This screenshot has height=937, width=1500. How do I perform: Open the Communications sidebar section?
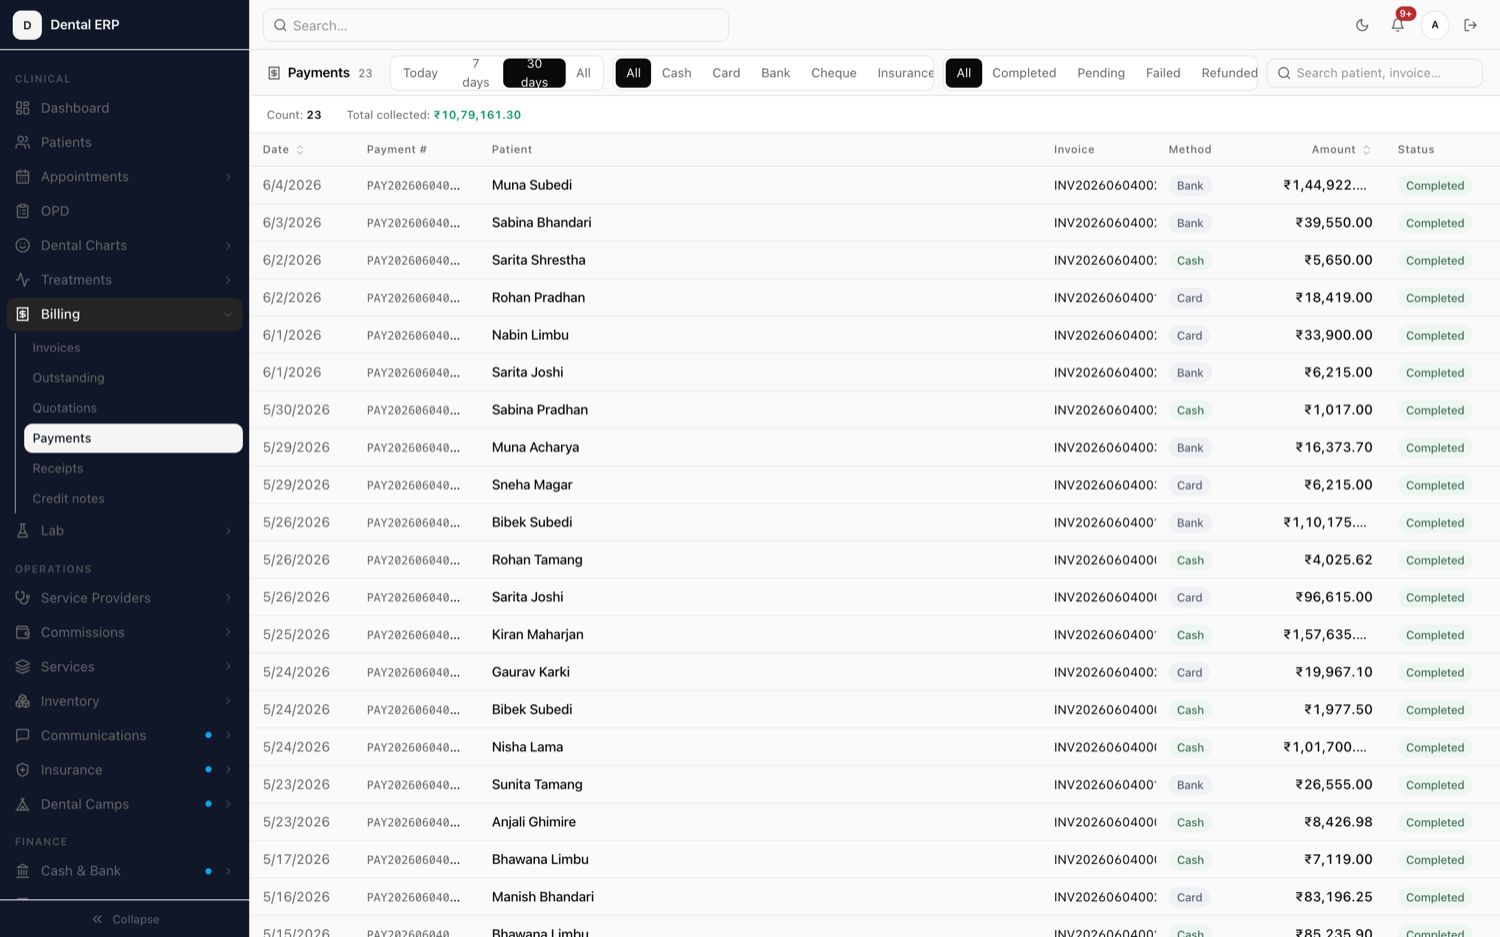pos(124,736)
